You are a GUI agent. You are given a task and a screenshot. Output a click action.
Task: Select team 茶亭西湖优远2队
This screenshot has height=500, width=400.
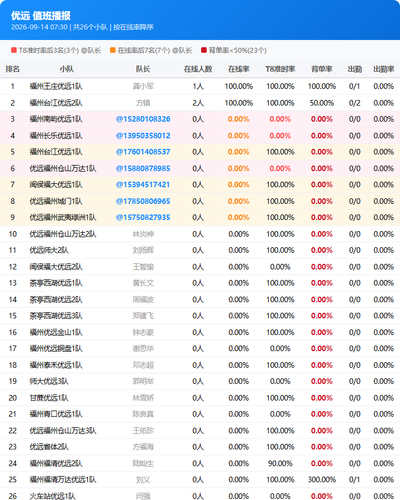tap(56, 299)
